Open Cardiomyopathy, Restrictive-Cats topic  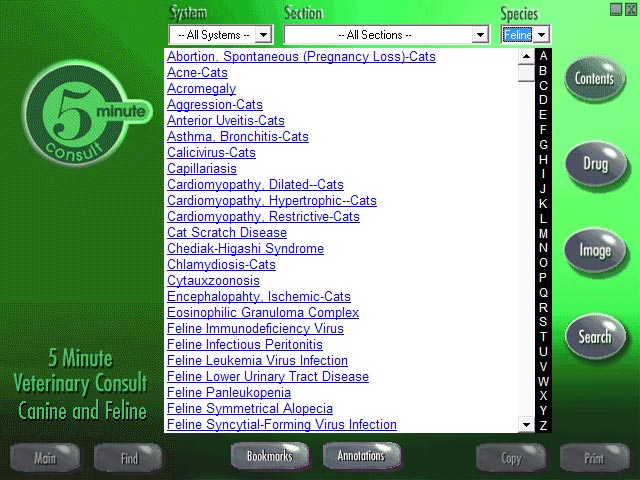pyautogui.click(x=263, y=216)
